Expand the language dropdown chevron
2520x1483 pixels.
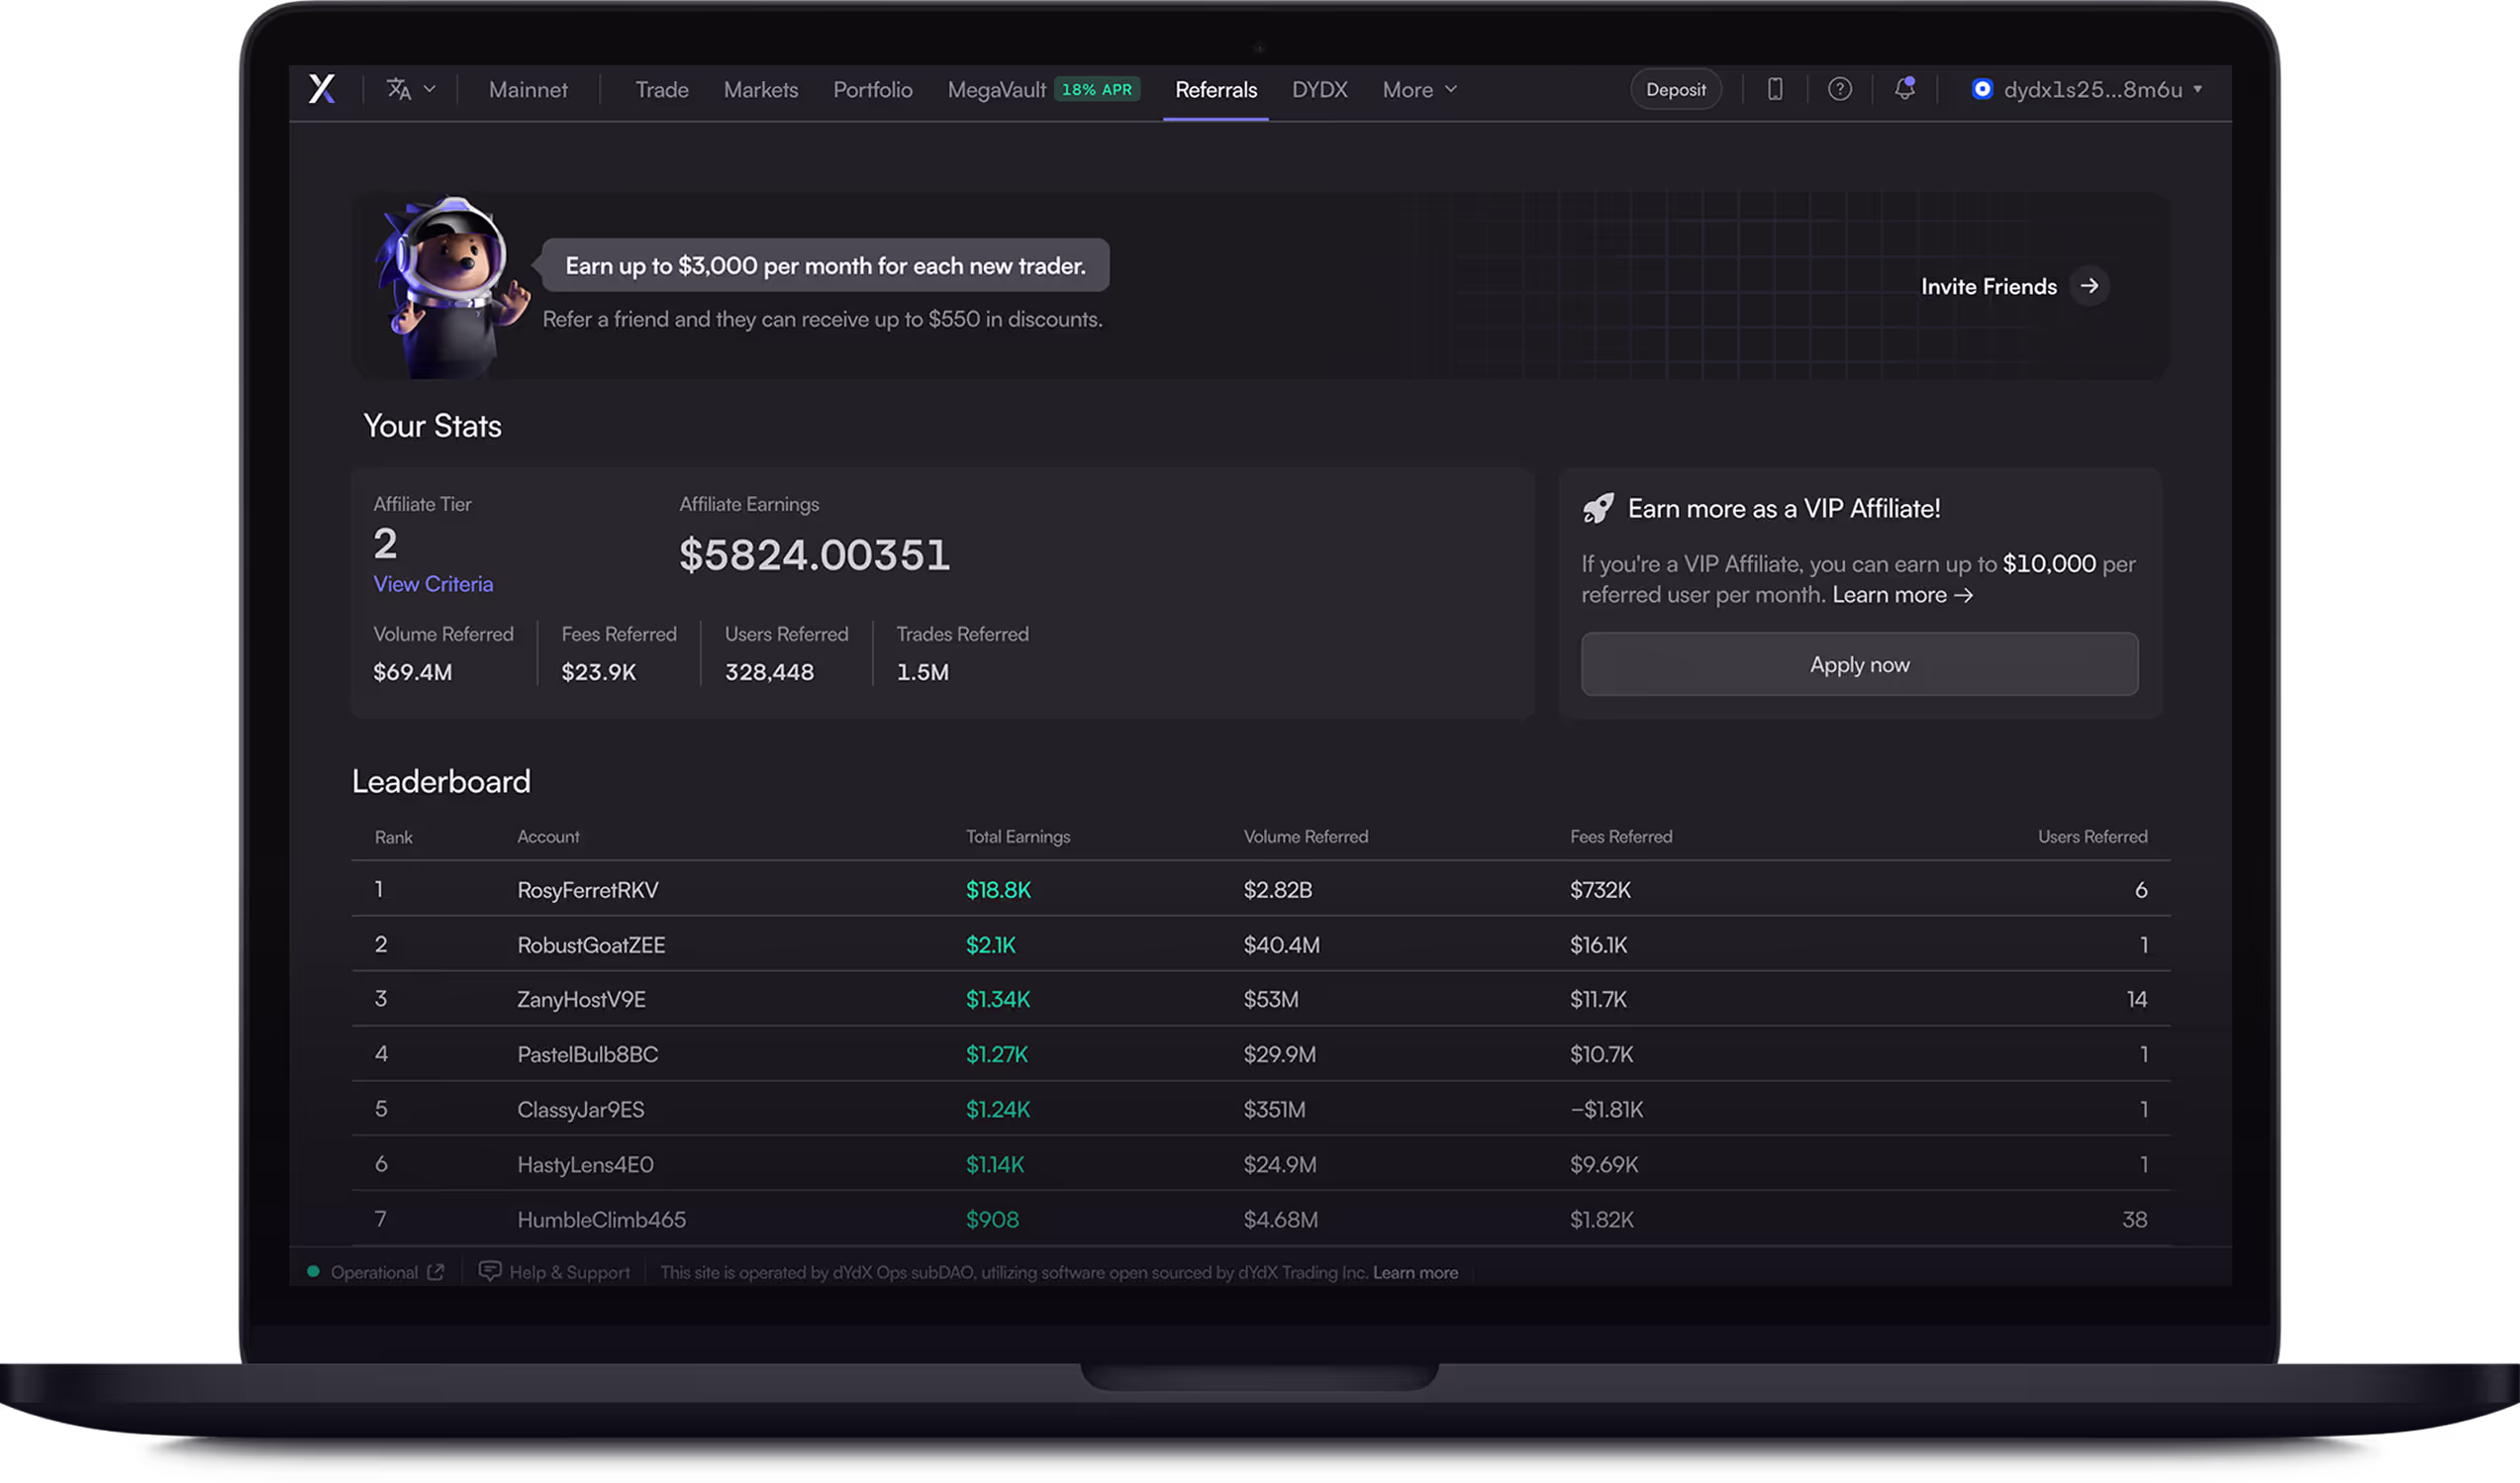coord(430,89)
